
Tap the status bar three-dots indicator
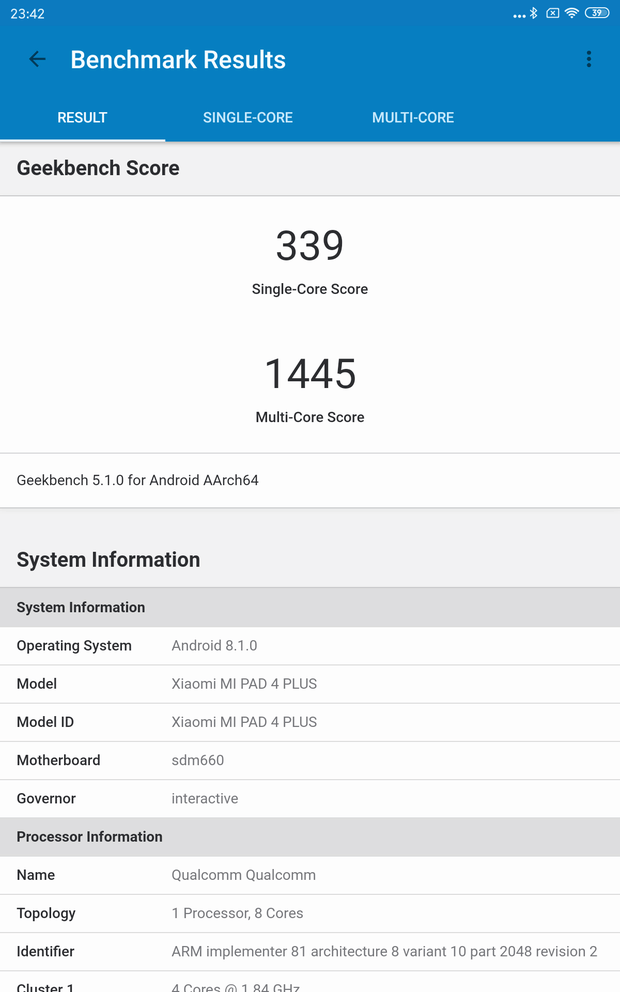tap(519, 15)
